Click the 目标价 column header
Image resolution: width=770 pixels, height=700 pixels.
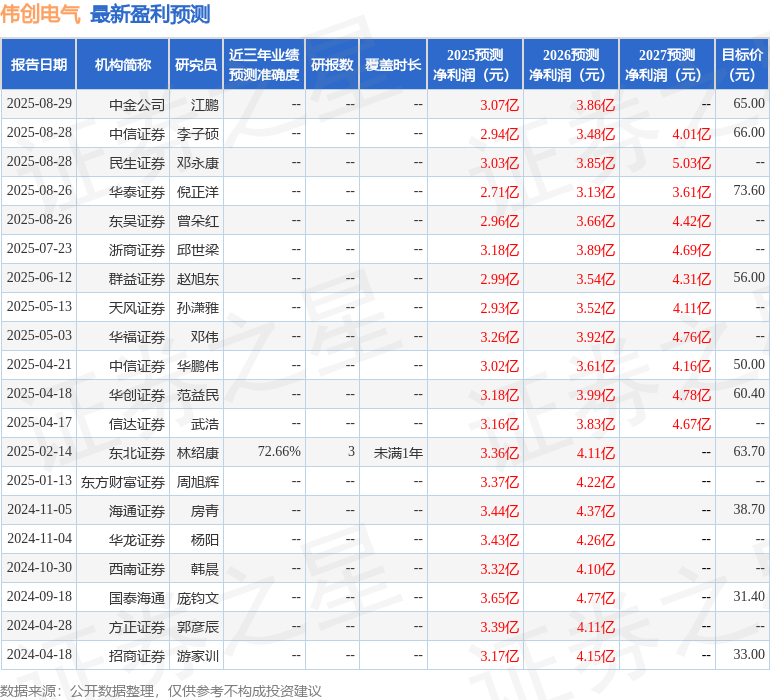pos(742,65)
